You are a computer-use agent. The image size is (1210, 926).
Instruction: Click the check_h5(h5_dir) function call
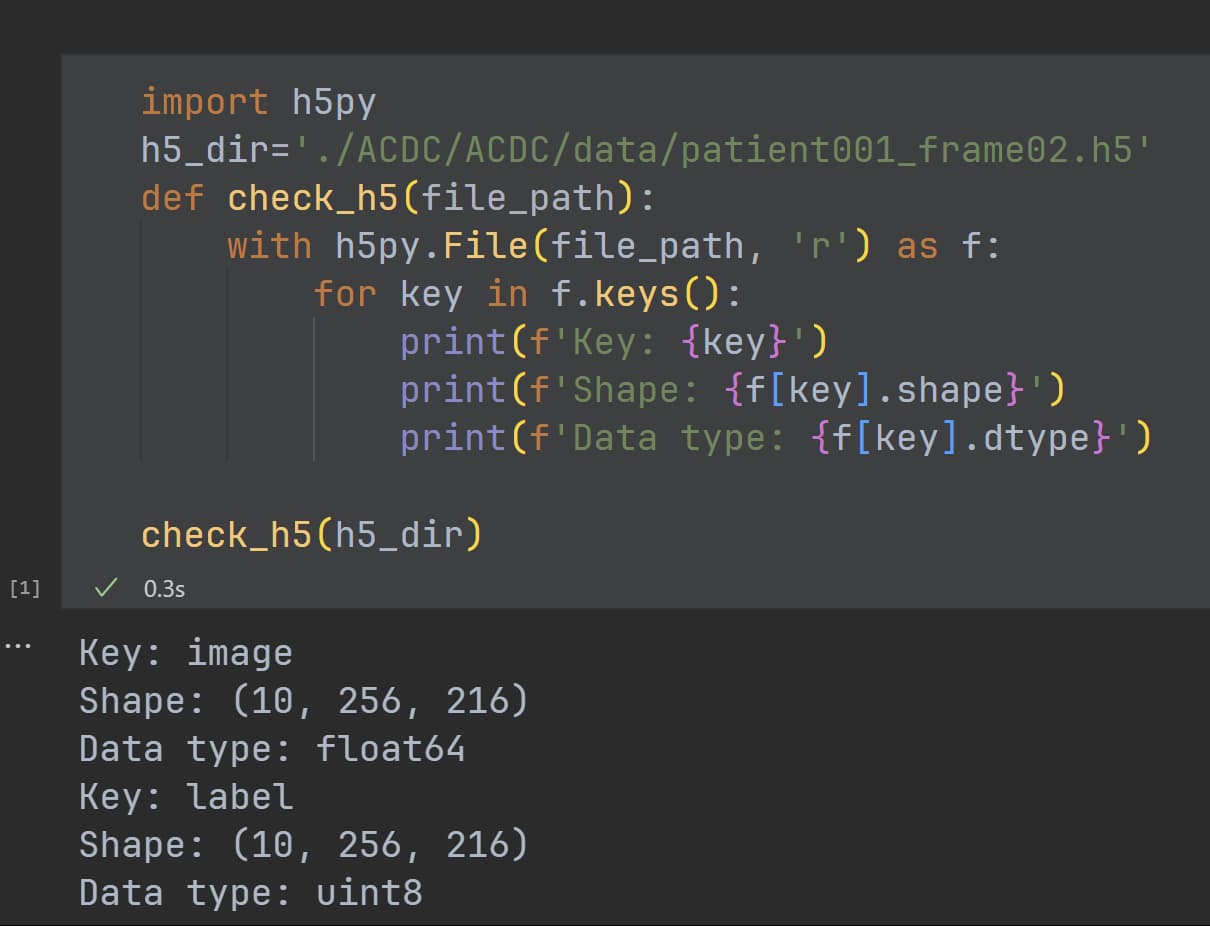(311, 535)
